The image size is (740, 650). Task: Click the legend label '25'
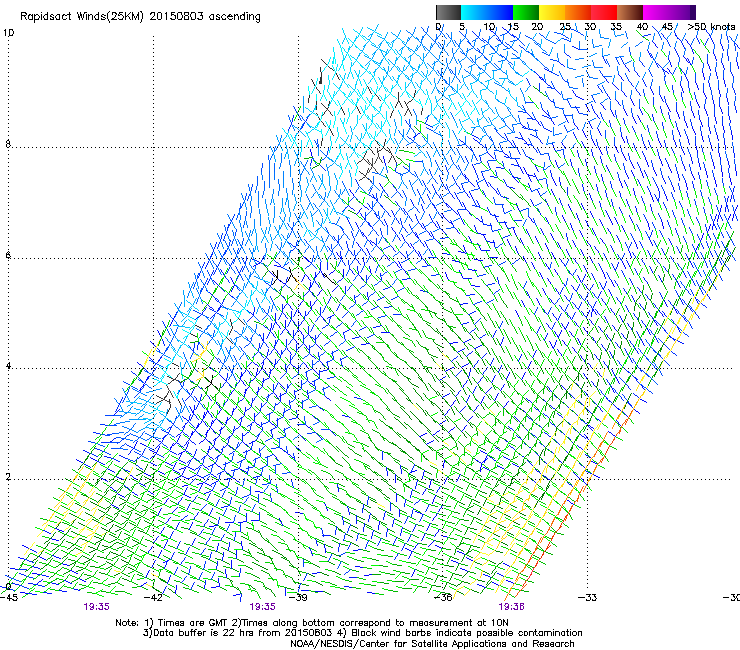tap(565, 27)
